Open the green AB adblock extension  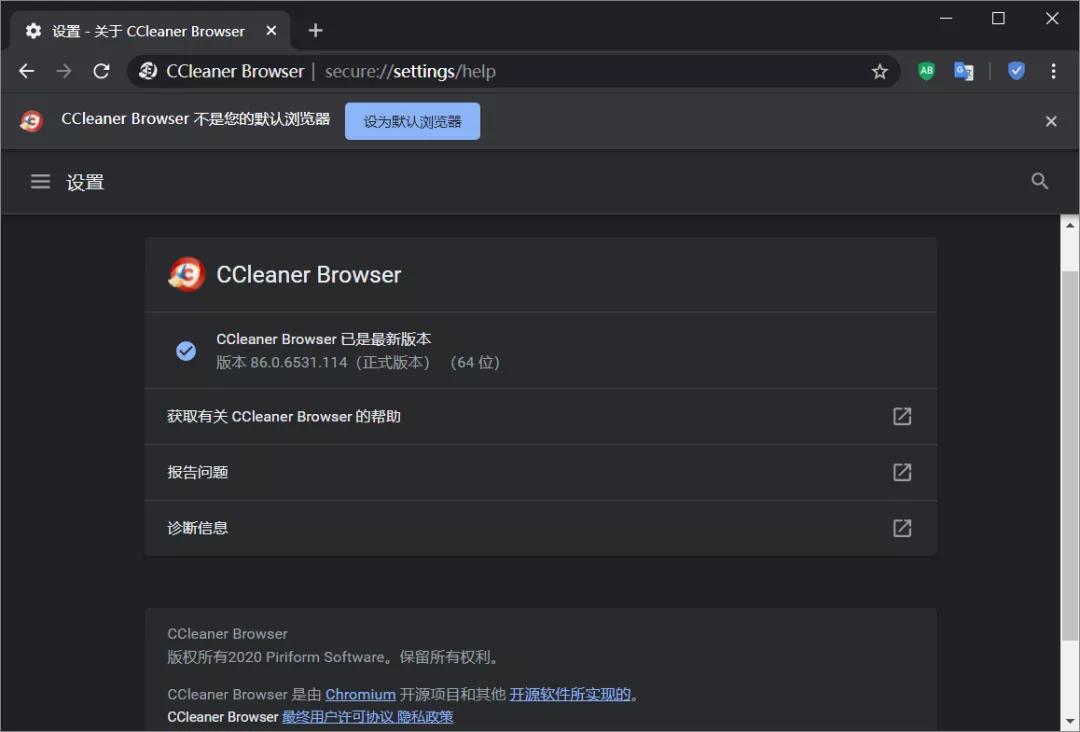[x=926, y=71]
